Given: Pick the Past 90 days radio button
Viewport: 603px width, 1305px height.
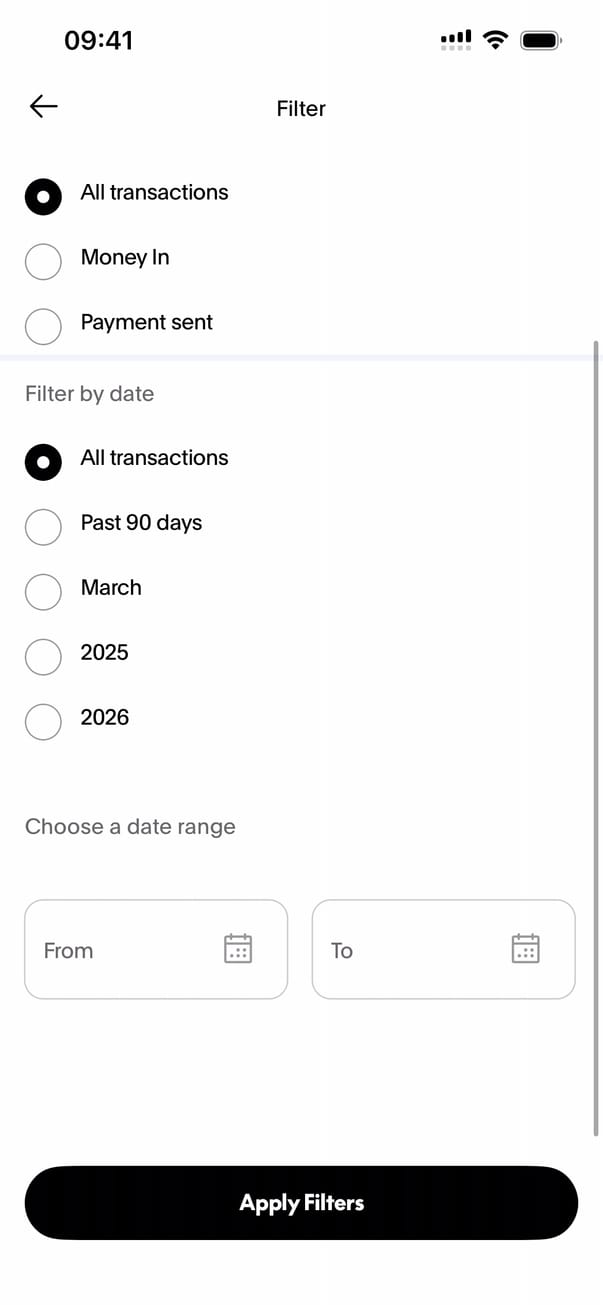Looking at the screenshot, I should pos(43,525).
